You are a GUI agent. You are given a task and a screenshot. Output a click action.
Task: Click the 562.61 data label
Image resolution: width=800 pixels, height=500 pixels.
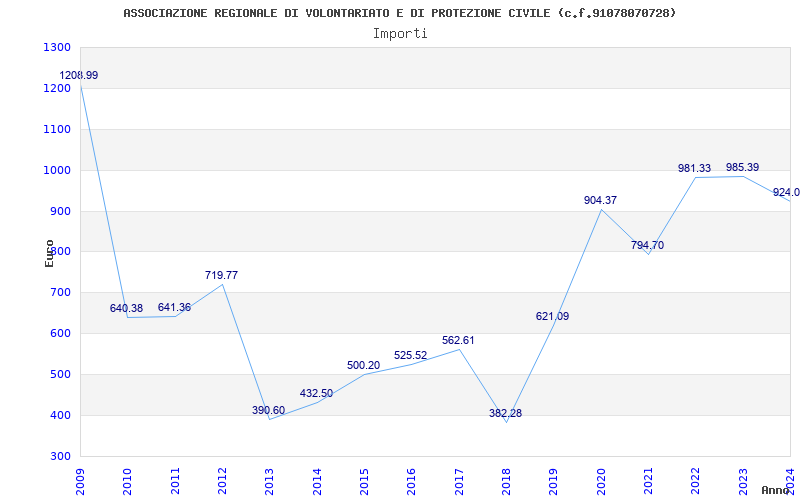coord(458,340)
